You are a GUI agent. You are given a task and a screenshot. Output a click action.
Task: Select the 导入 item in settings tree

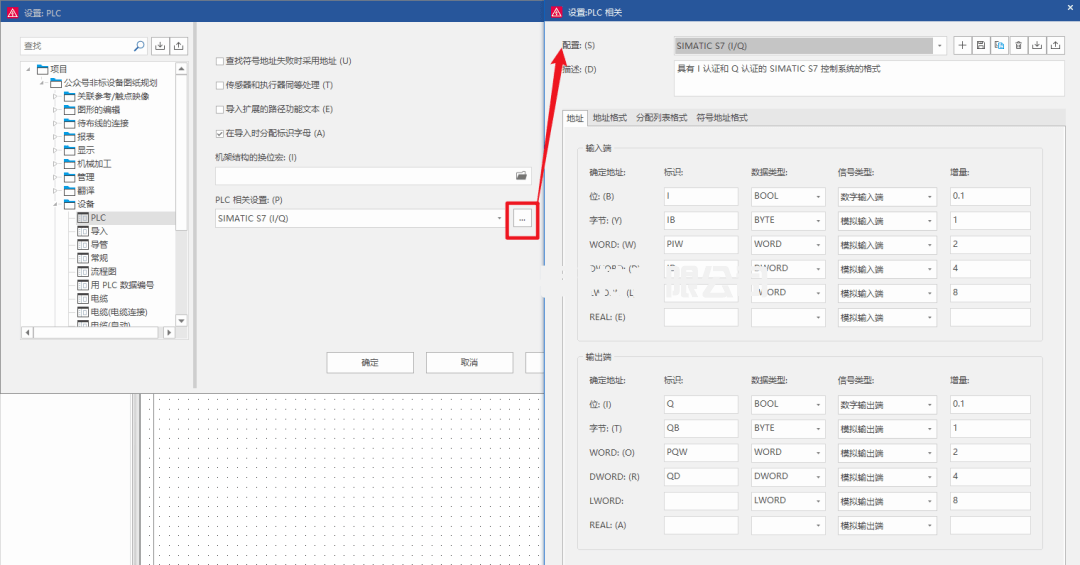coord(99,231)
